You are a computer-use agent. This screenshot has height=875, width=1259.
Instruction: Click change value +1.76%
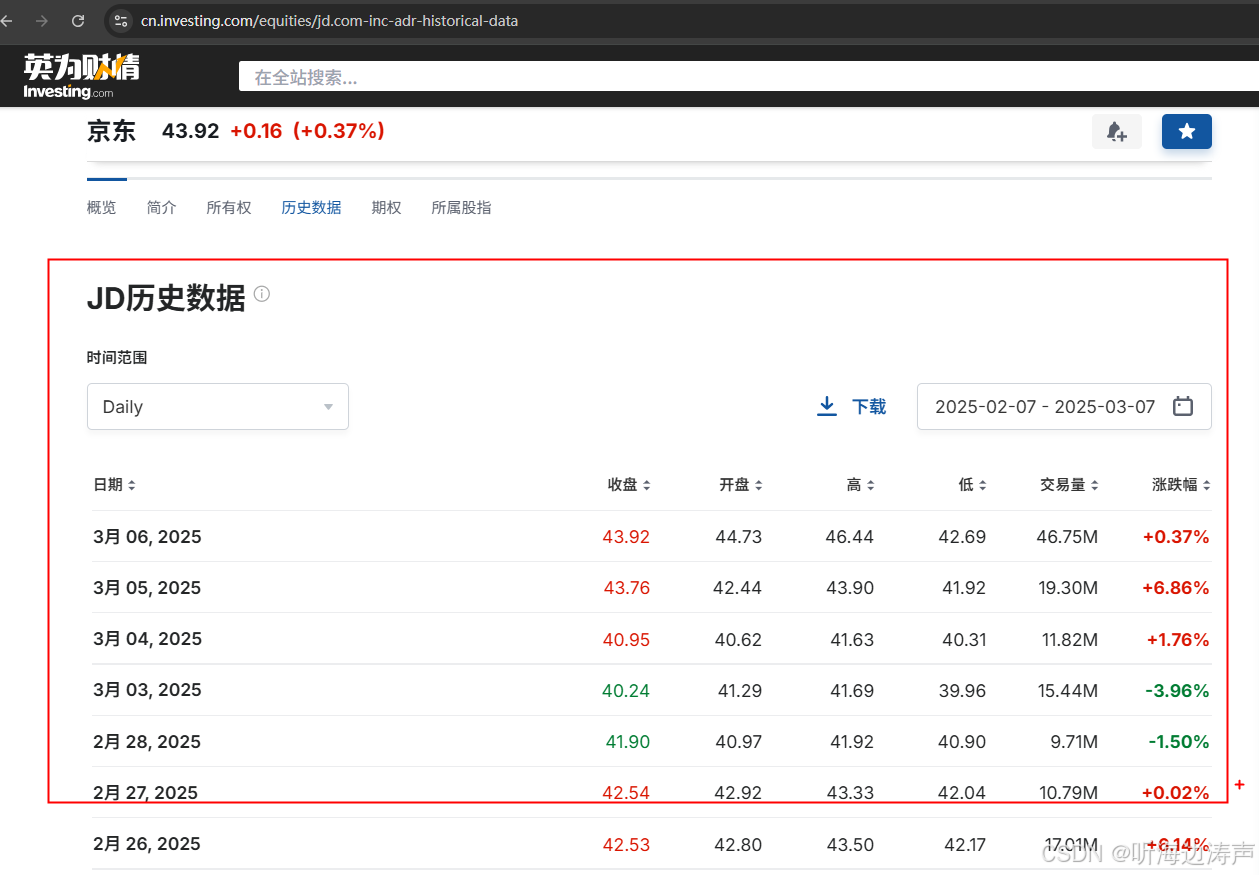[x=1176, y=639]
